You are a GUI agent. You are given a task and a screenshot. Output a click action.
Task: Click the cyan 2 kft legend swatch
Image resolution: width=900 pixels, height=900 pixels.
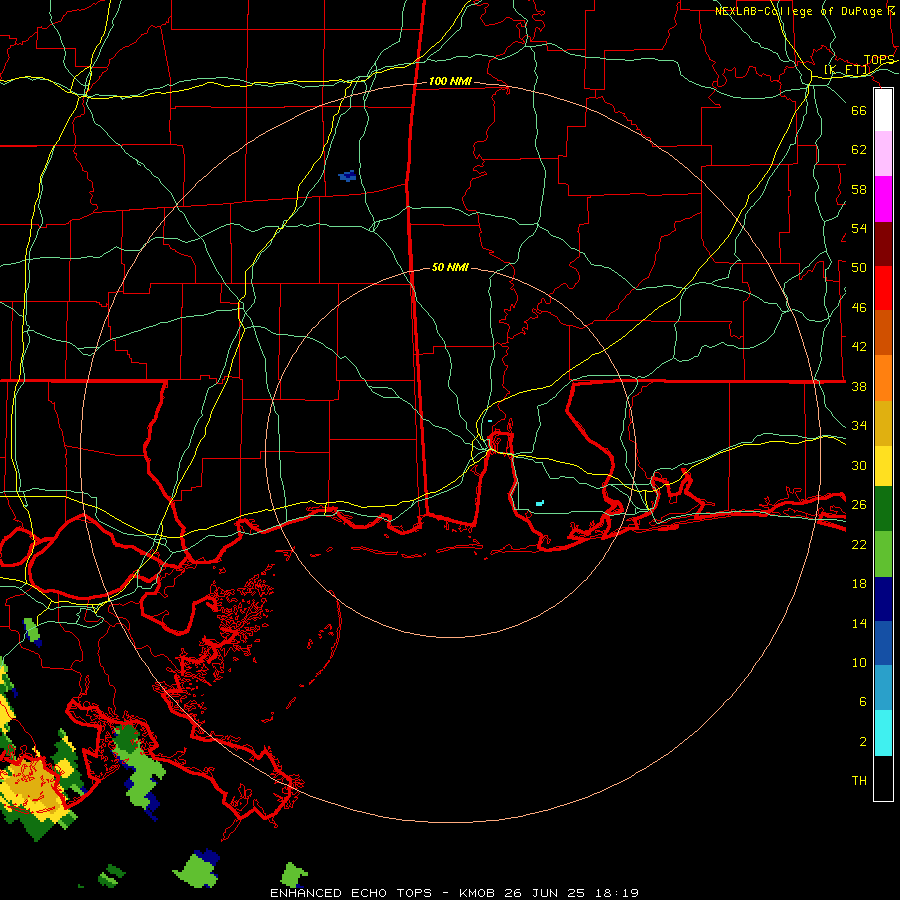coord(883,733)
